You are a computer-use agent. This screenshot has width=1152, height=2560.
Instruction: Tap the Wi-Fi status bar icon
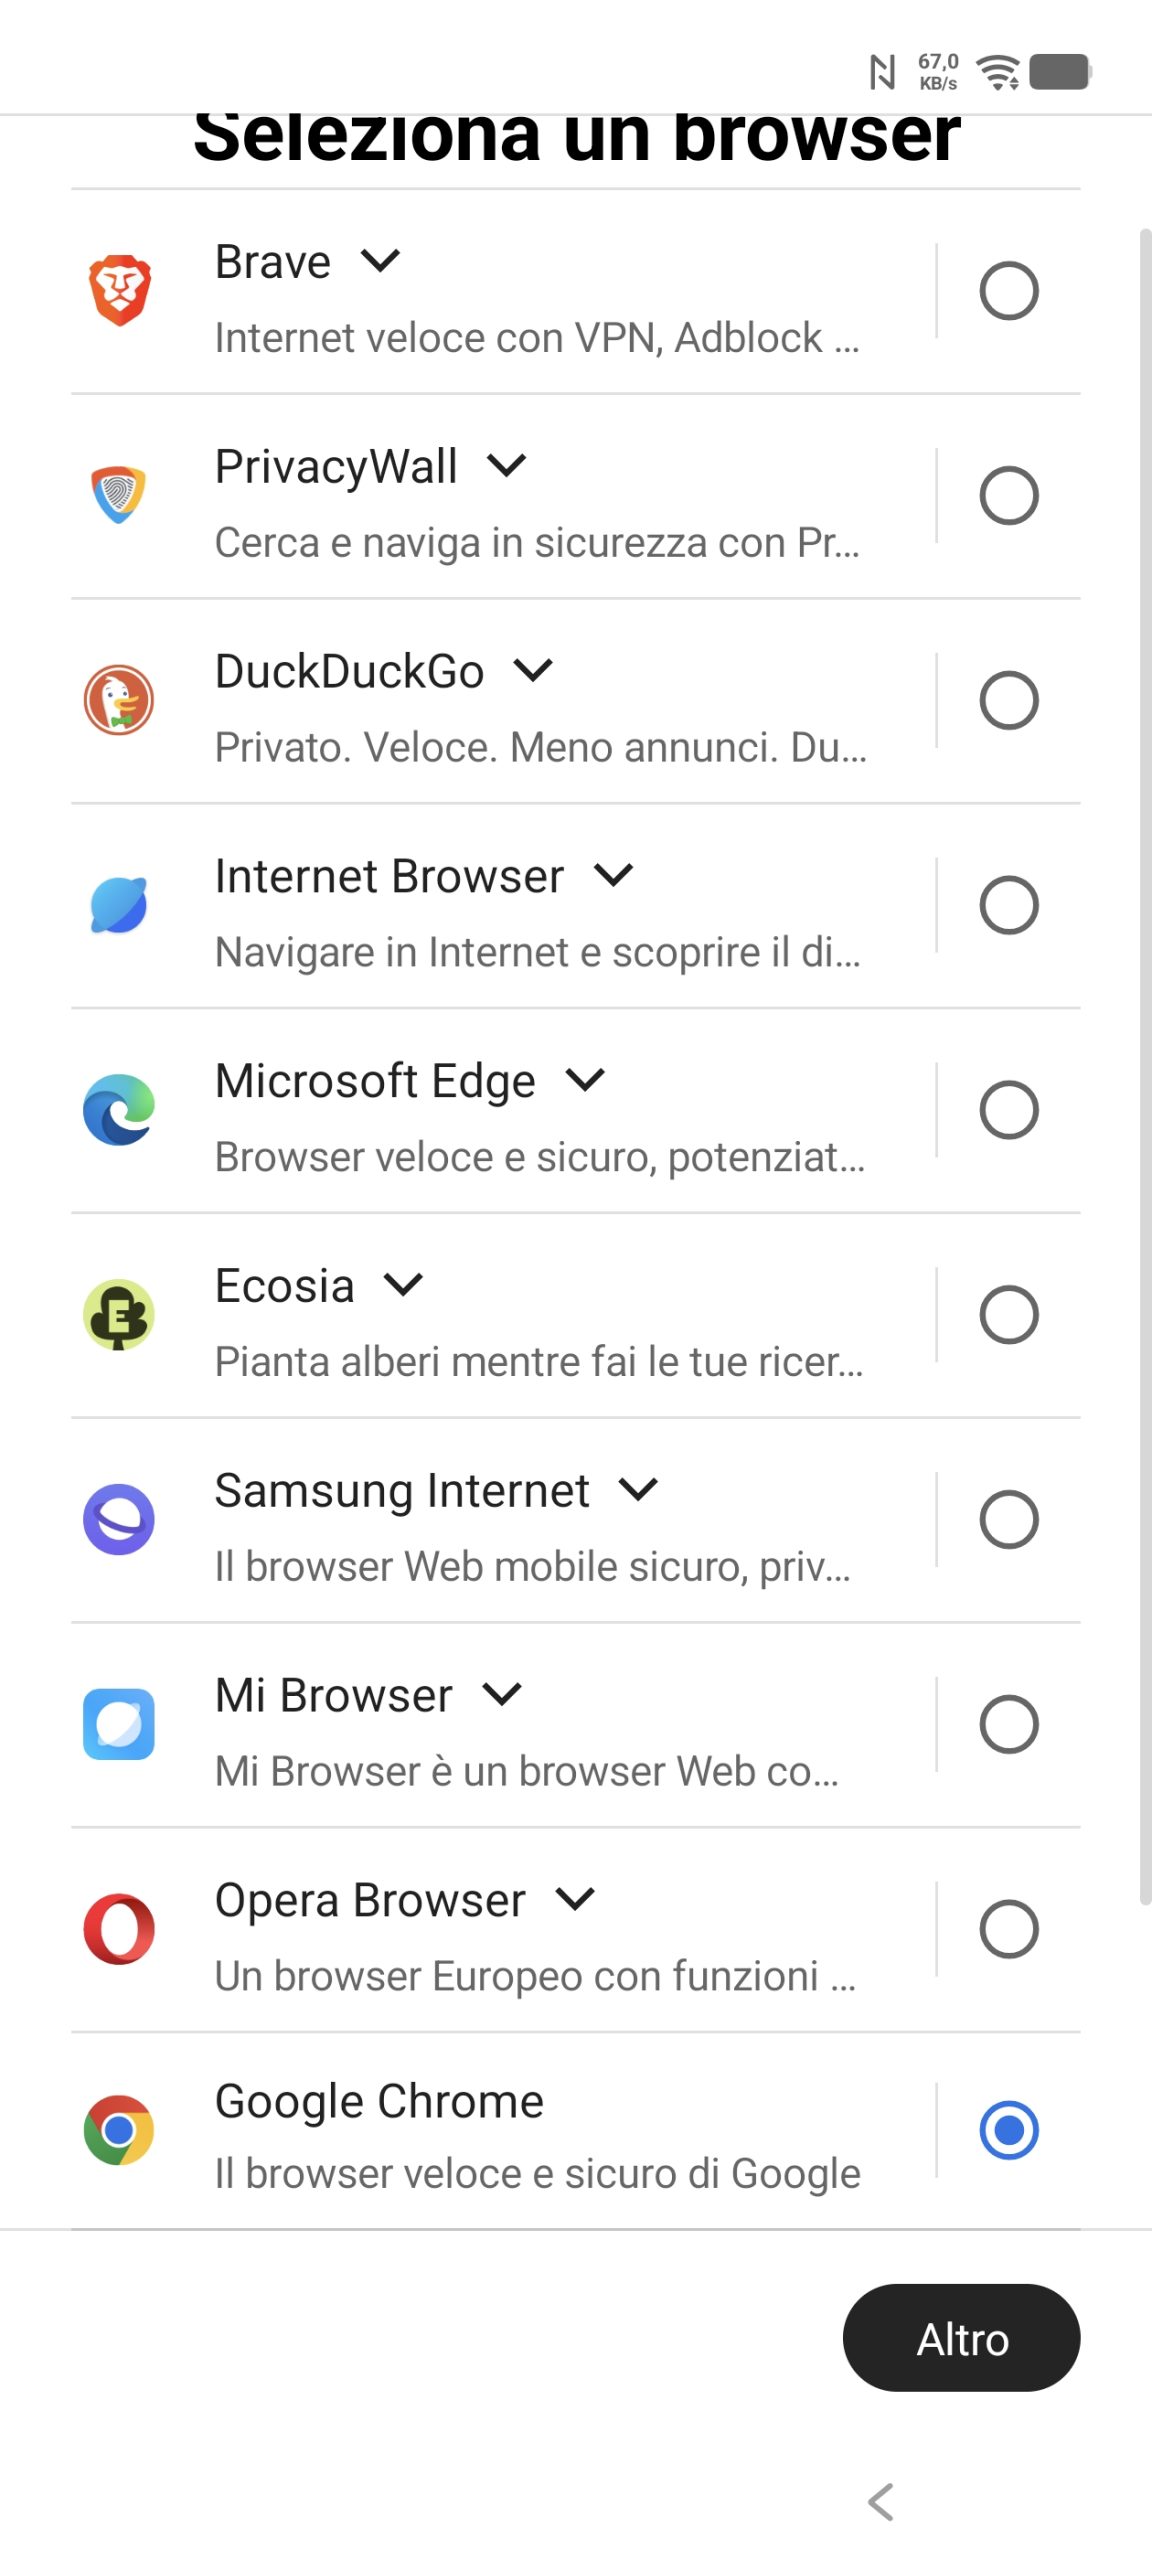pos(998,72)
